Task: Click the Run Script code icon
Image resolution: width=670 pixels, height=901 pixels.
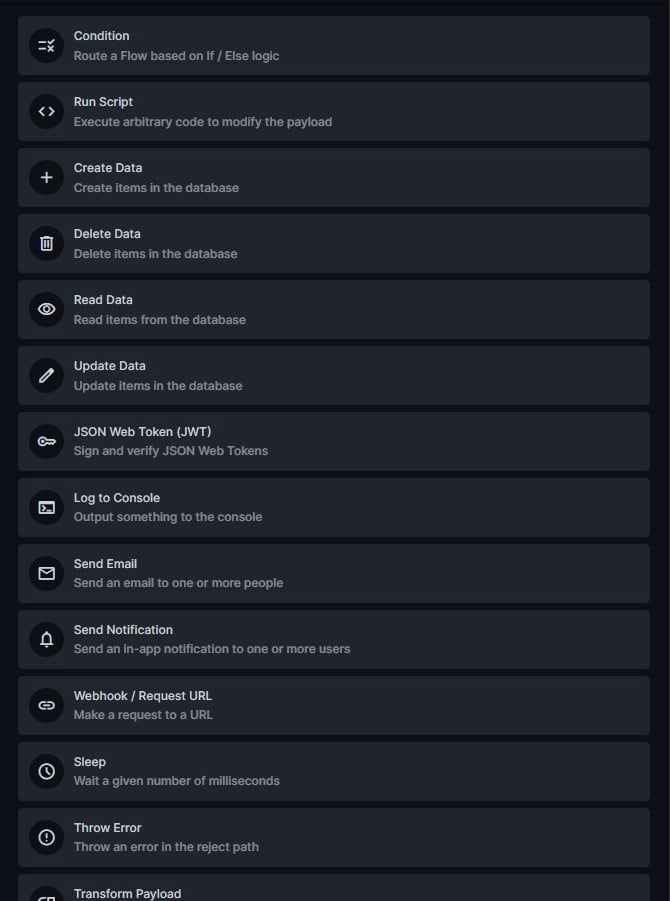Action: pyautogui.click(x=46, y=112)
